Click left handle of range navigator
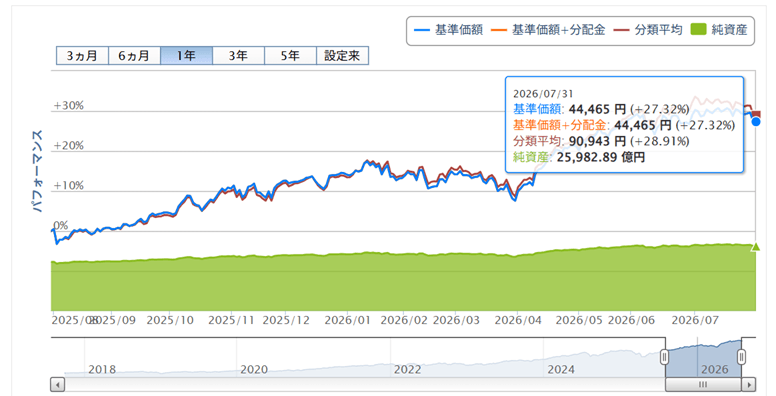776x396 pixels. pyautogui.click(x=665, y=356)
